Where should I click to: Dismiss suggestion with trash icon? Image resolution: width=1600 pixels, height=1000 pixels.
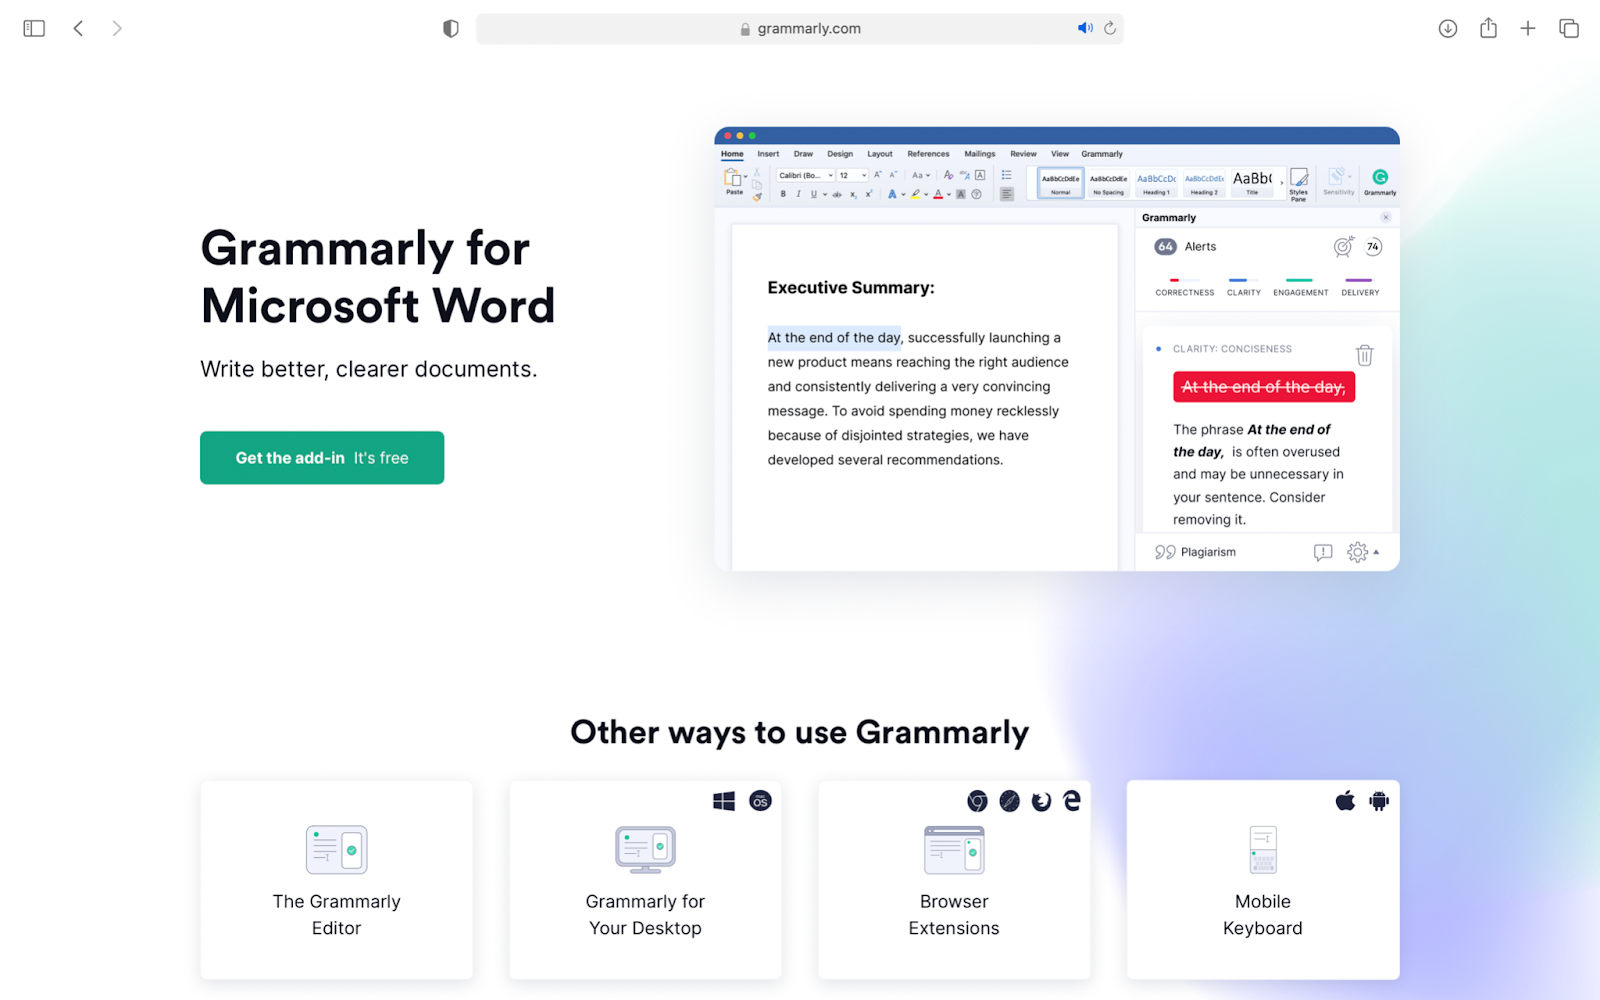tap(1364, 355)
